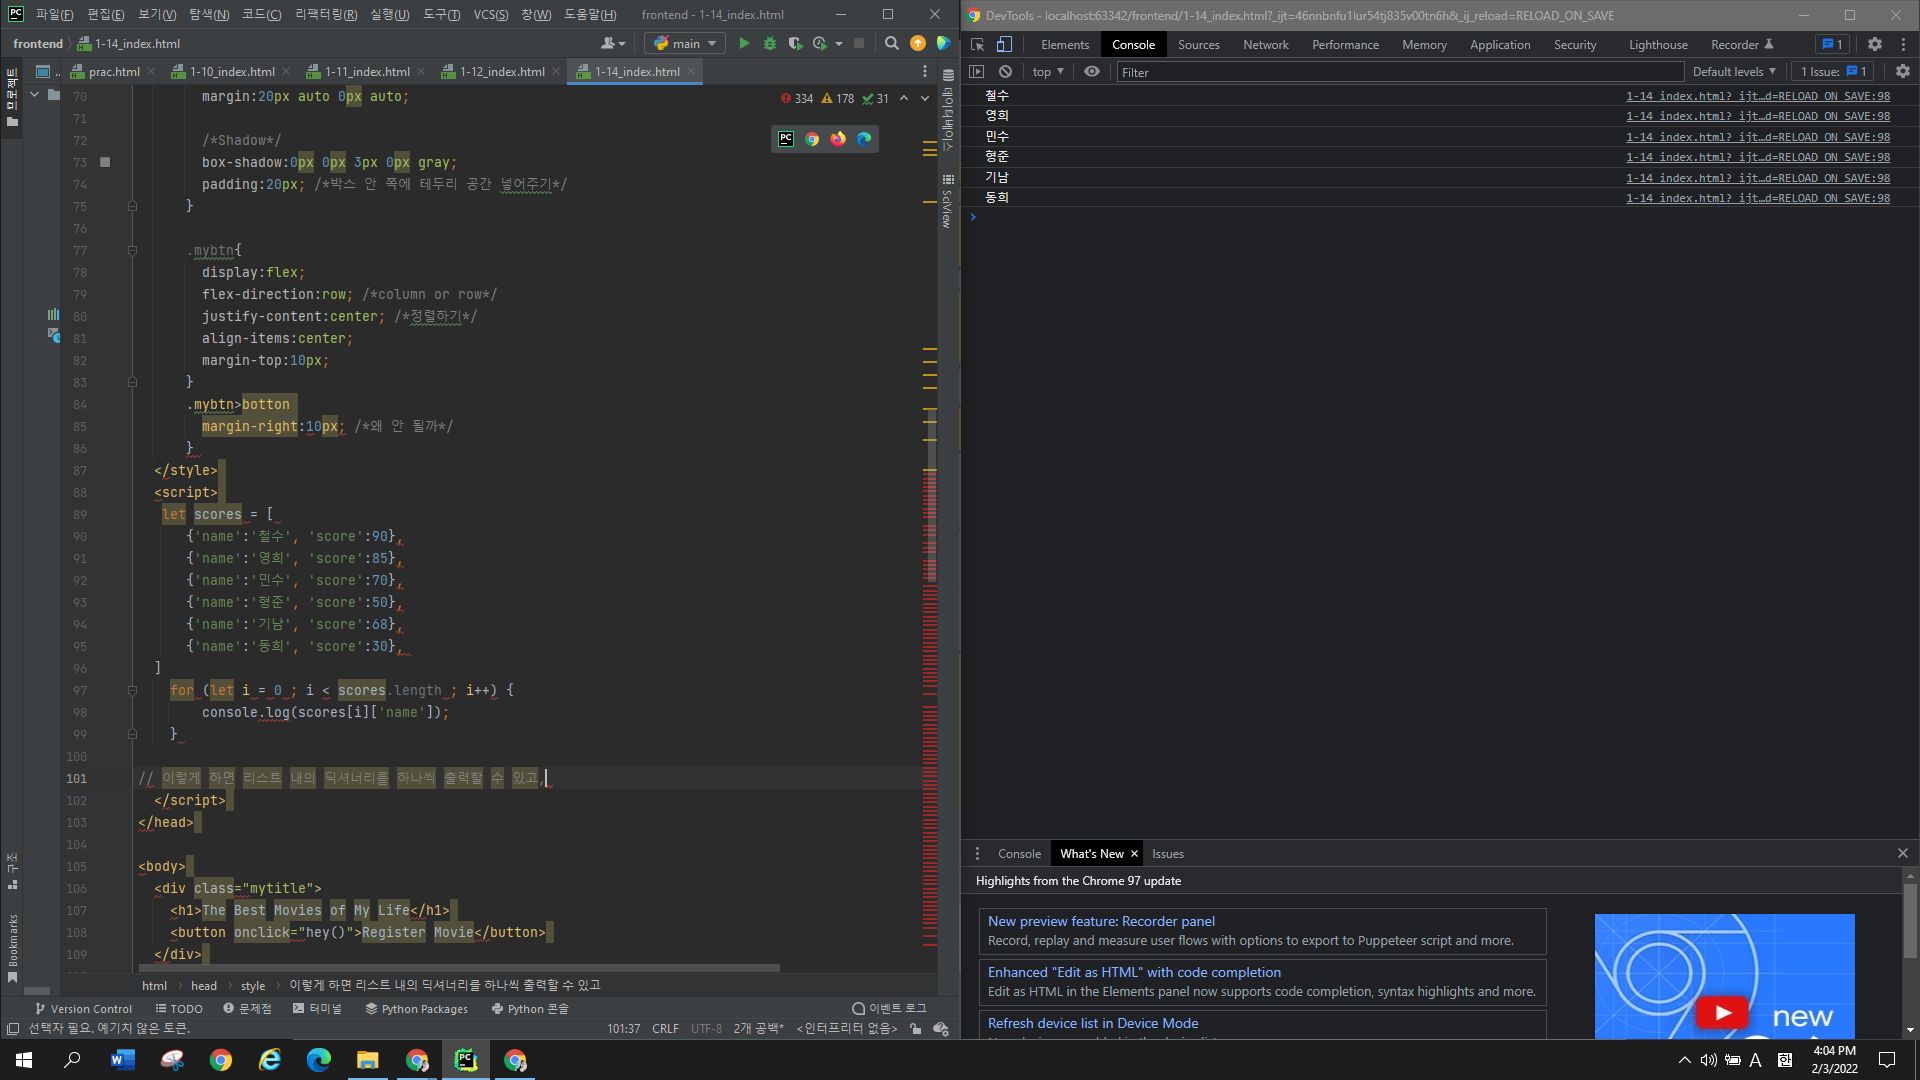Open built-in preview PyCharm icon in browser popup
Viewport: 1920px width, 1080px height.
coord(786,139)
